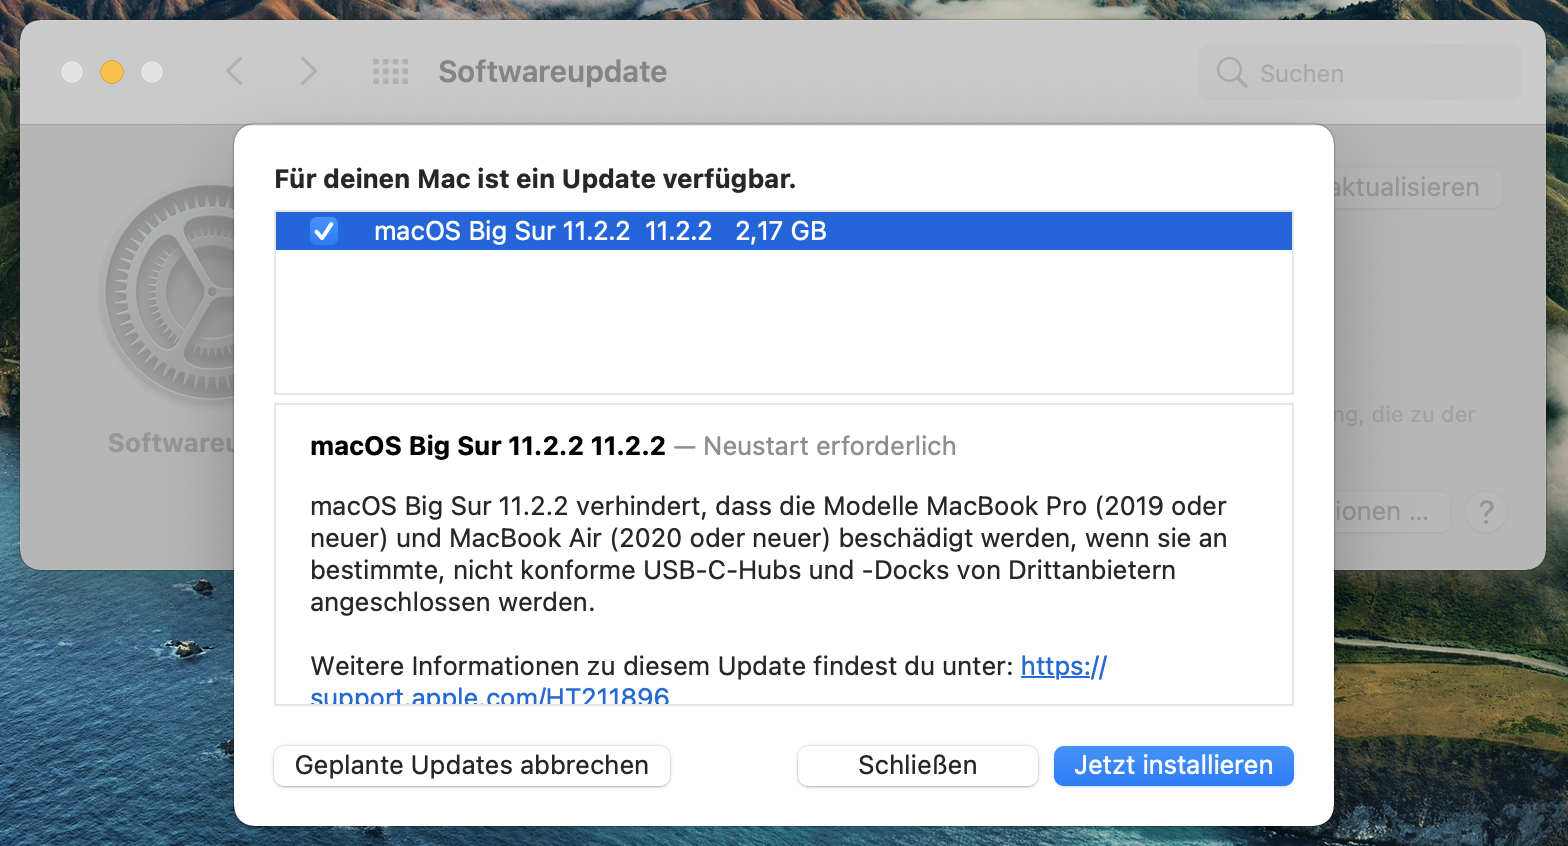Go forward with the right chevron arrow
The image size is (1568, 846).
[x=308, y=72]
